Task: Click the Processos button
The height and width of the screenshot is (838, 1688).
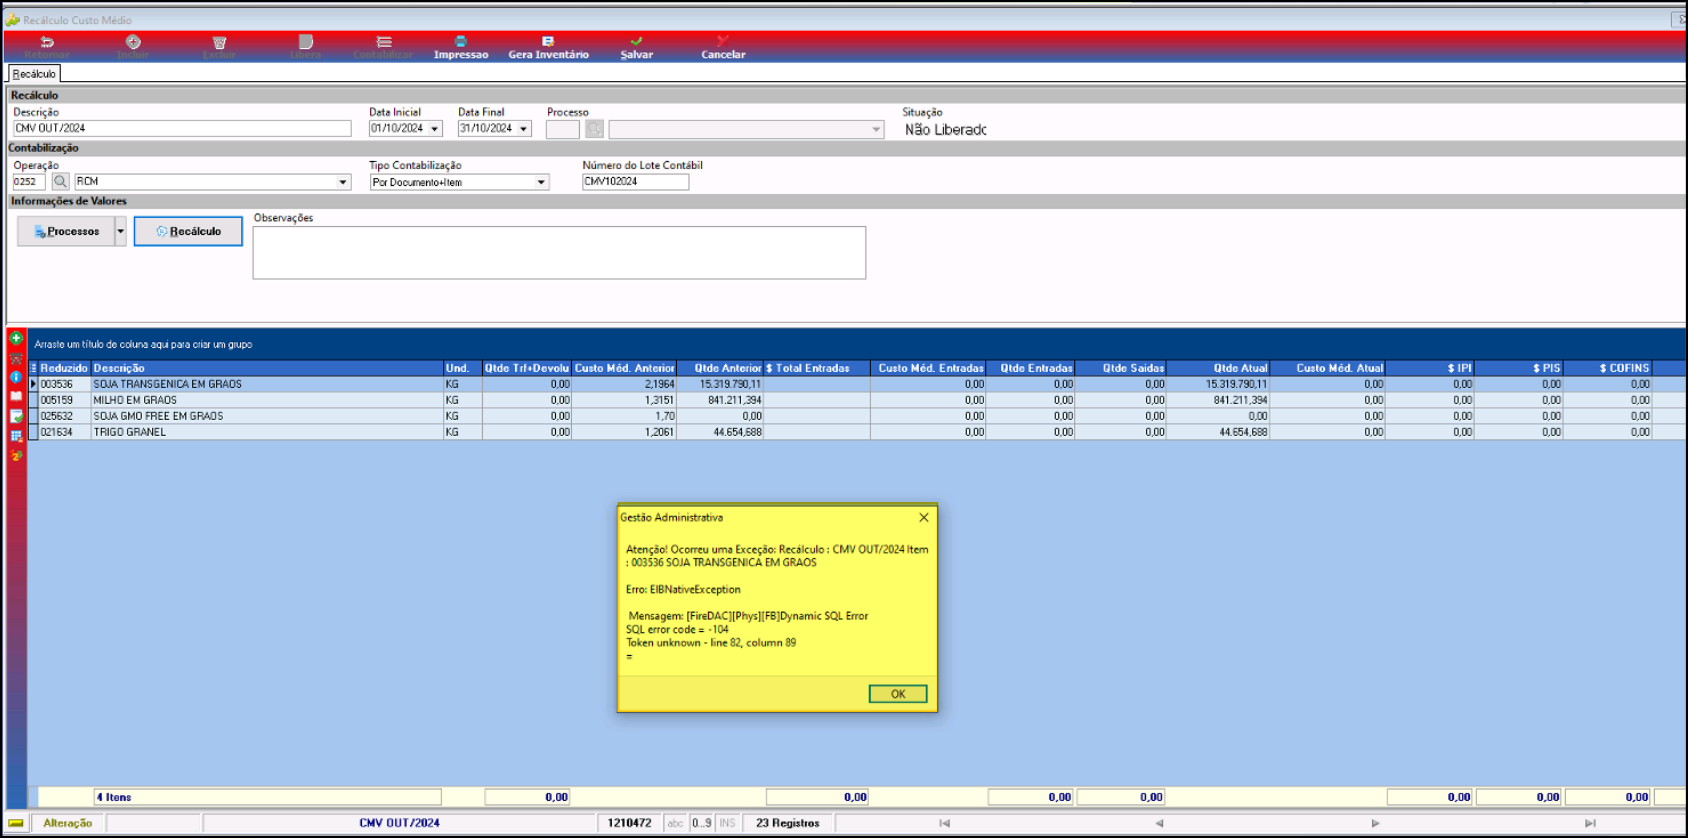Action: tap(66, 231)
